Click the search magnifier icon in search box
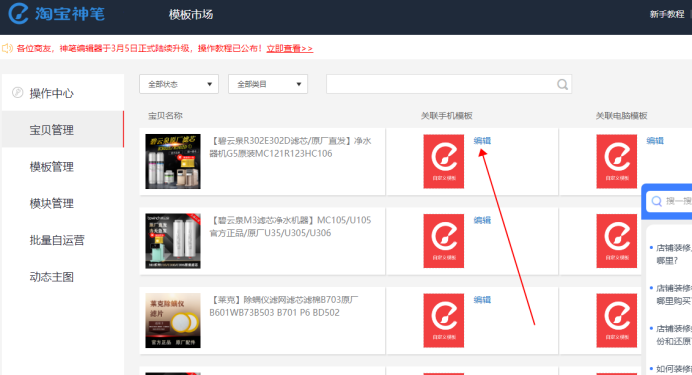Image resolution: width=692 pixels, height=375 pixels. click(562, 84)
